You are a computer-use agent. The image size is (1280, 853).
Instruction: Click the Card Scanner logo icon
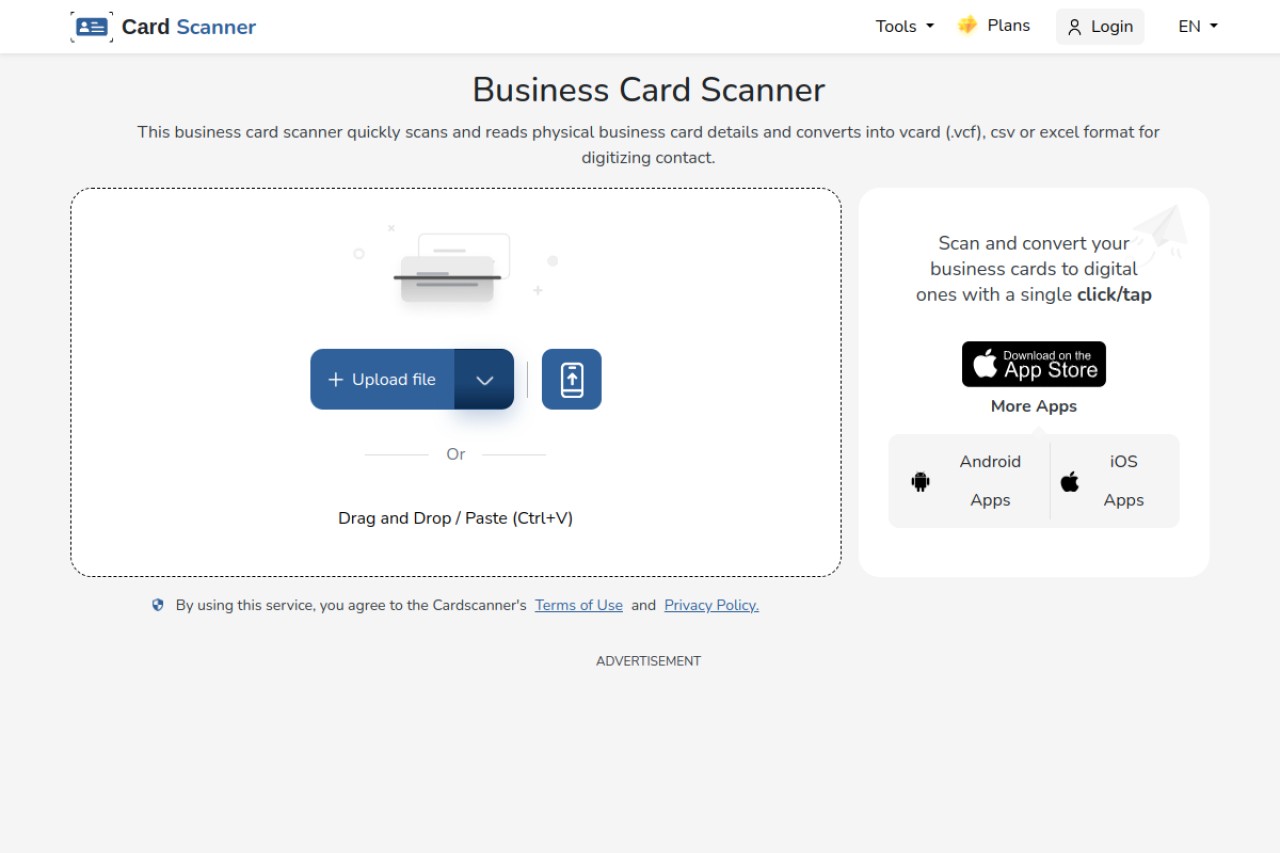pyautogui.click(x=91, y=27)
